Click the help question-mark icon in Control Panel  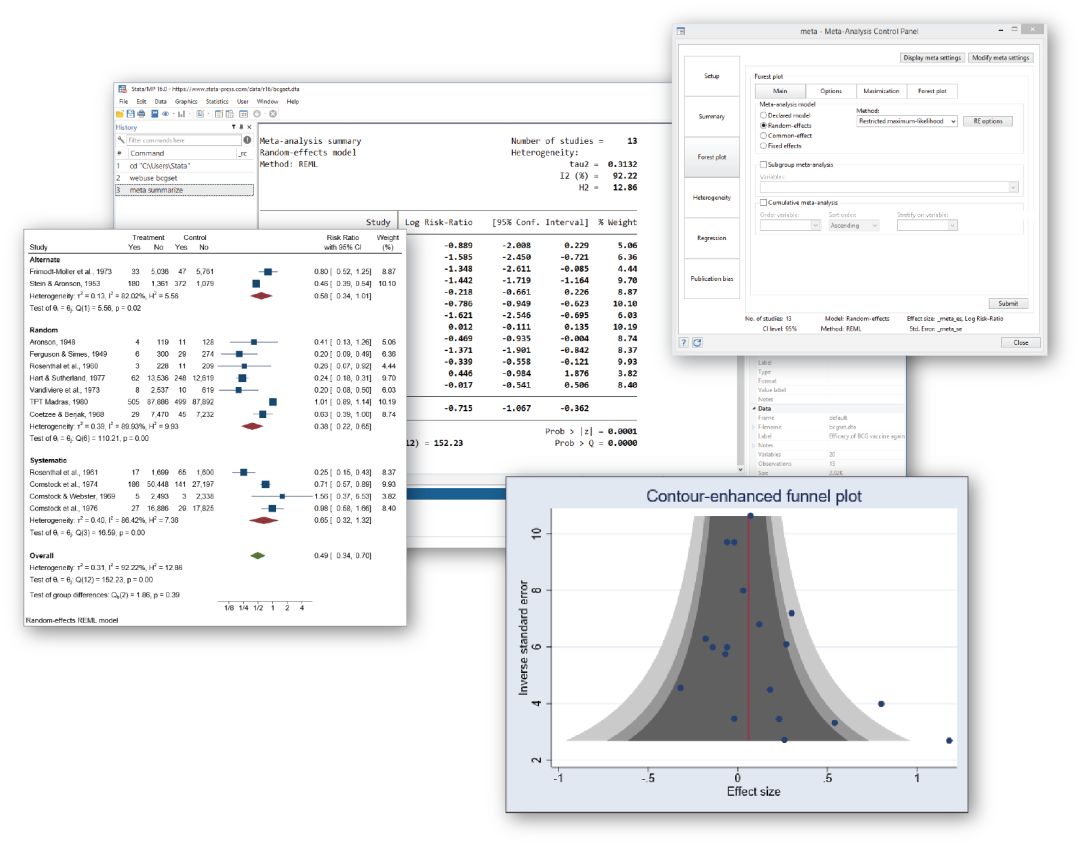[683, 342]
